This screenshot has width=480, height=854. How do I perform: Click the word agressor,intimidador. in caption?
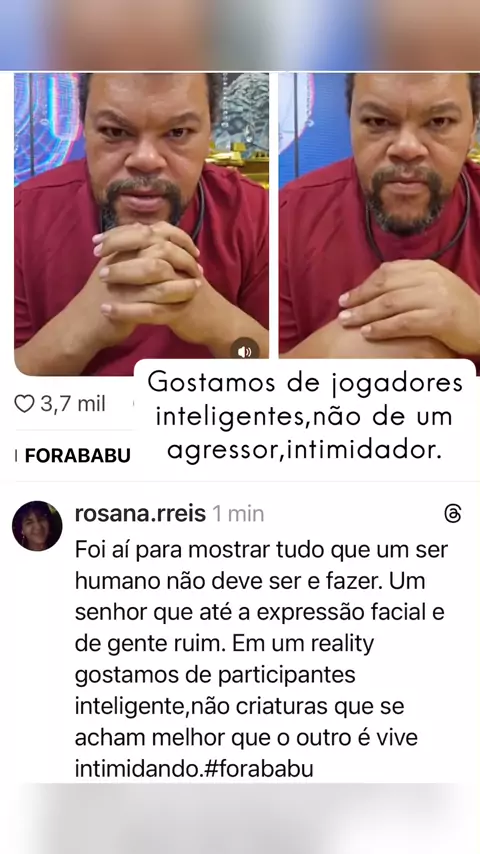coord(304,450)
